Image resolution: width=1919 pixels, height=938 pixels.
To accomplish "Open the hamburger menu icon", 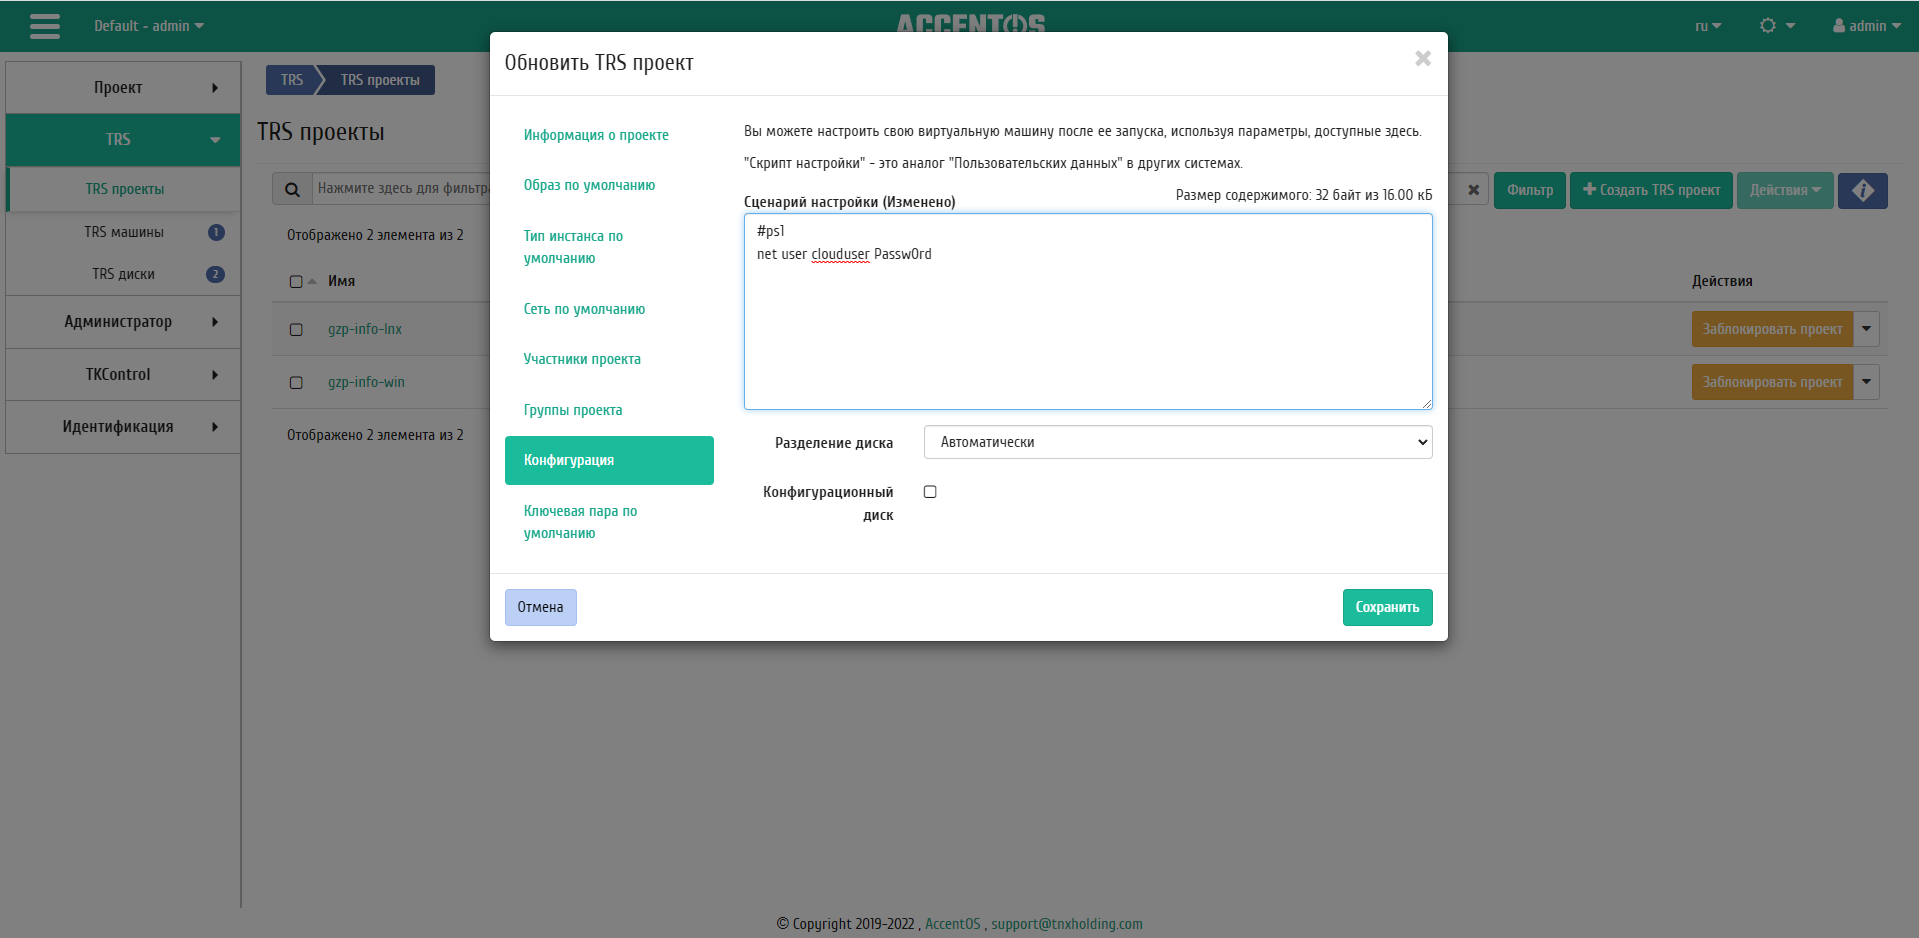I will (45, 26).
